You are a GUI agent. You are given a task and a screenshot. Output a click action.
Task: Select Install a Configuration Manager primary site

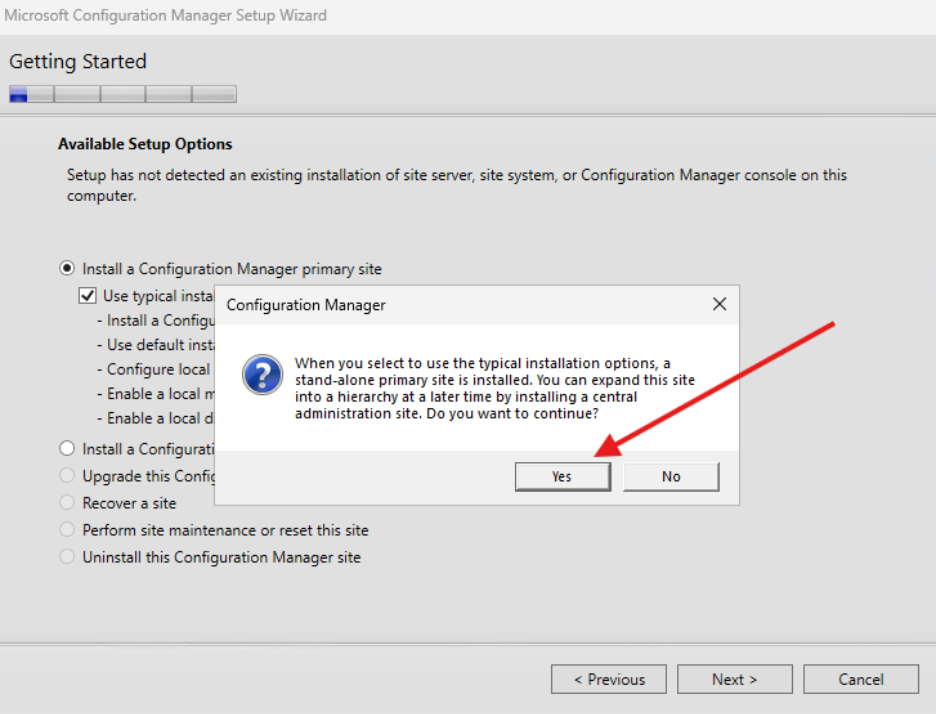pyautogui.click(x=67, y=269)
